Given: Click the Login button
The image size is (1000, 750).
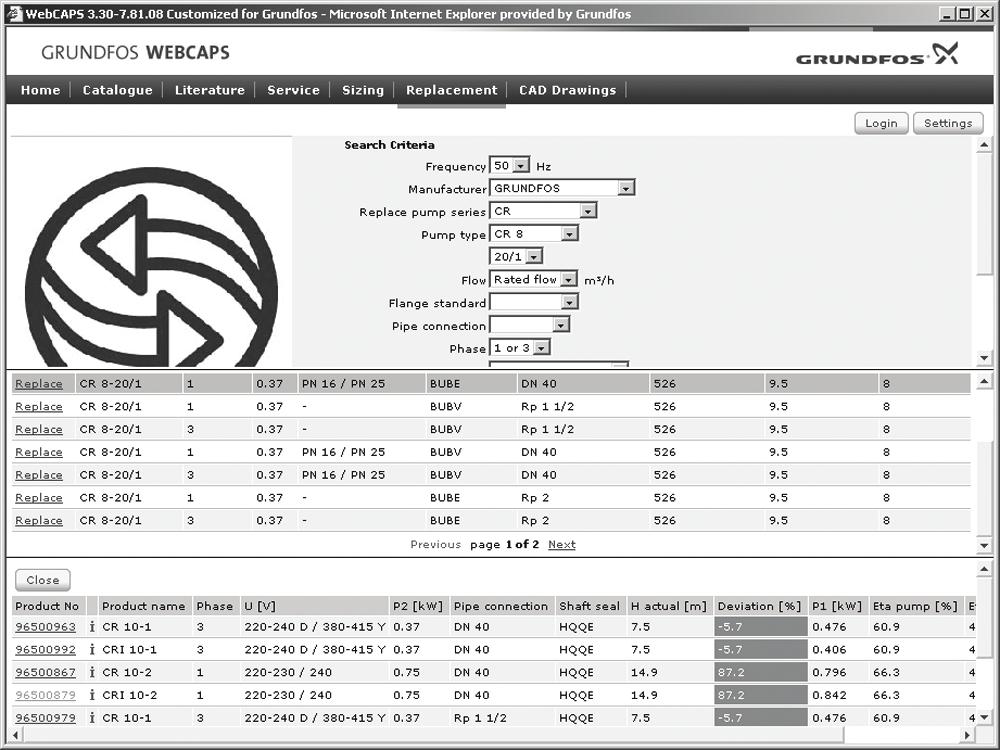Looking at the screenshot, I should [x=881, y=123].
